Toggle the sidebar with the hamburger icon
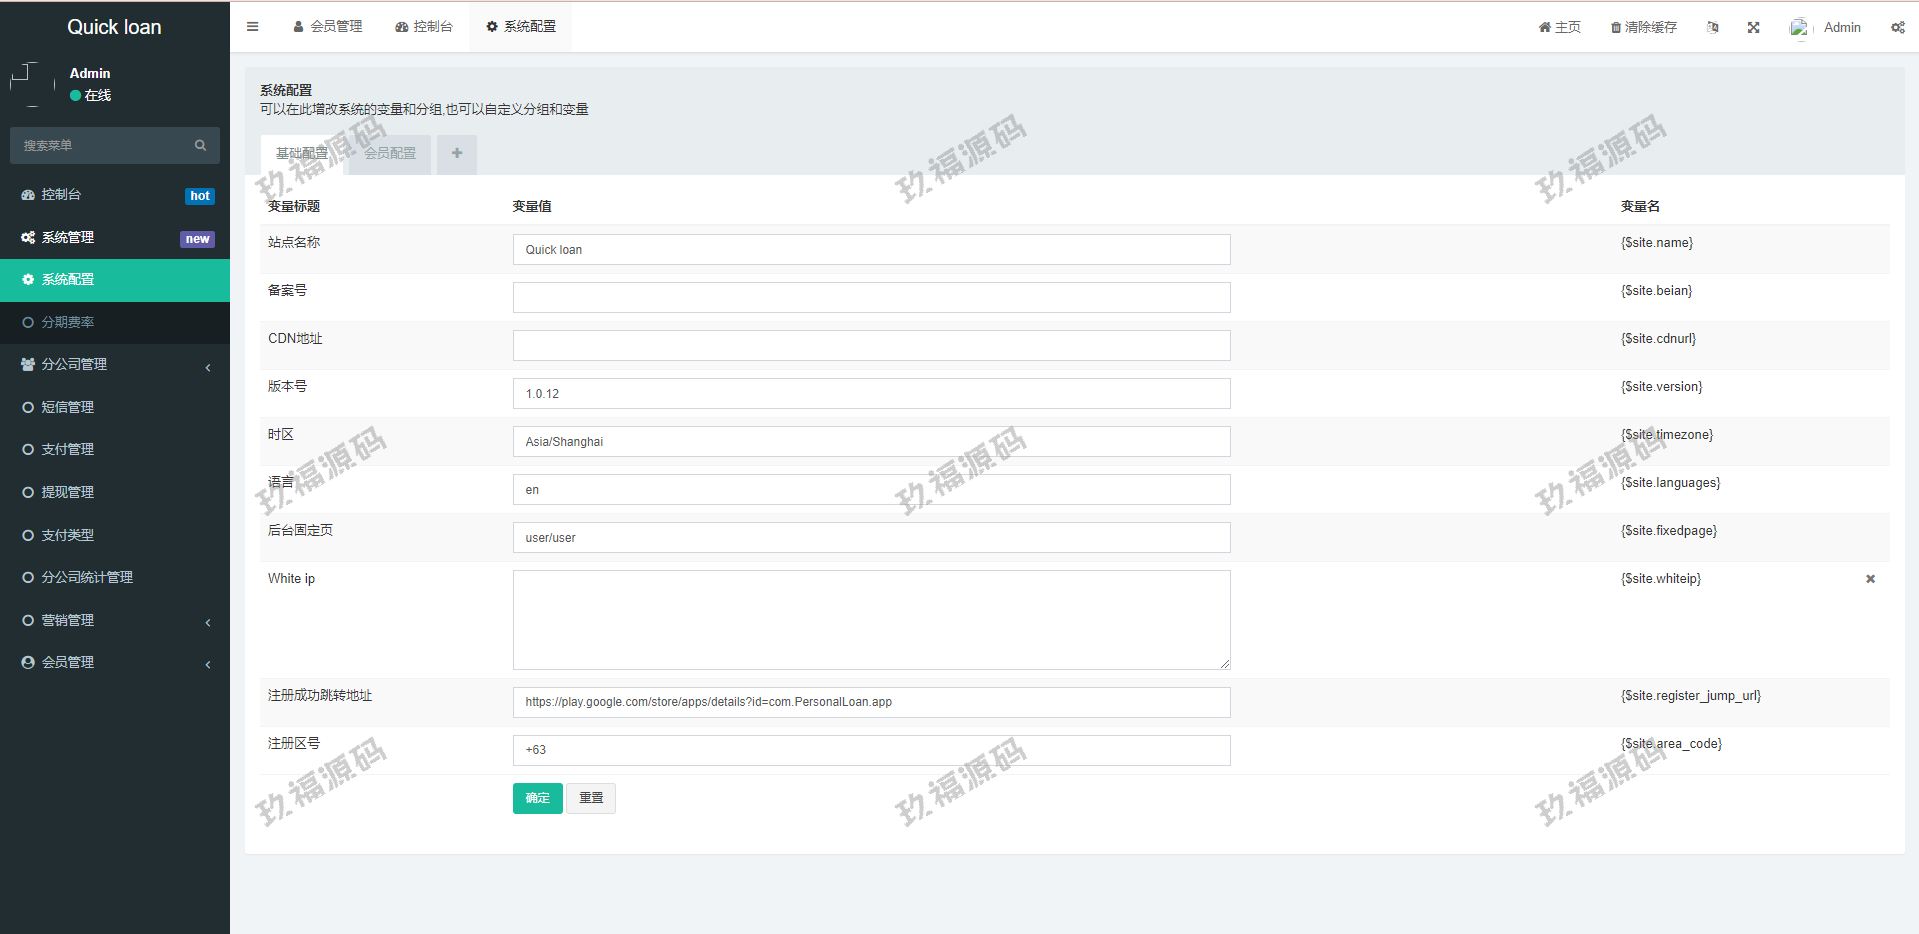 [252, 27]
